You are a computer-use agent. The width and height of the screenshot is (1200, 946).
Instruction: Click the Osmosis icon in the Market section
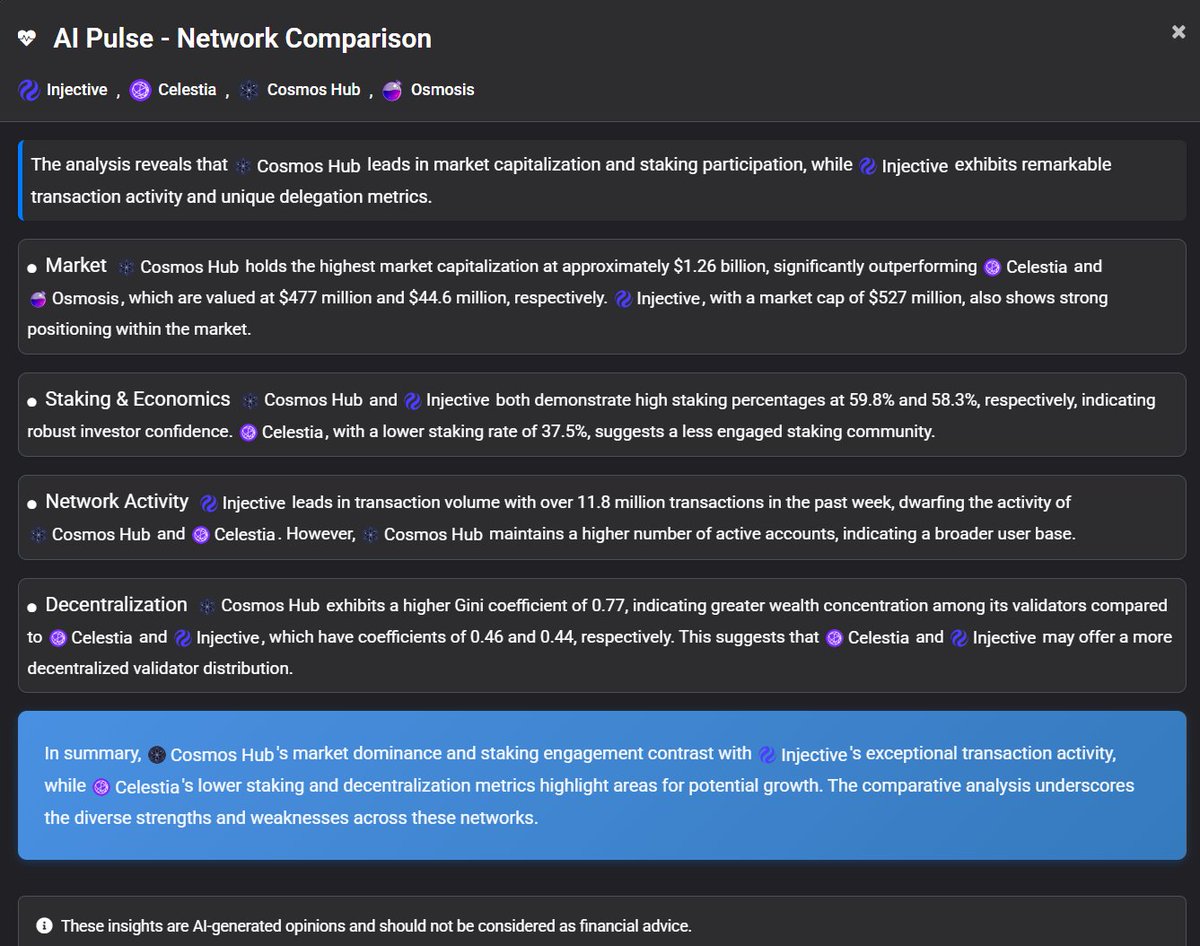37,299
